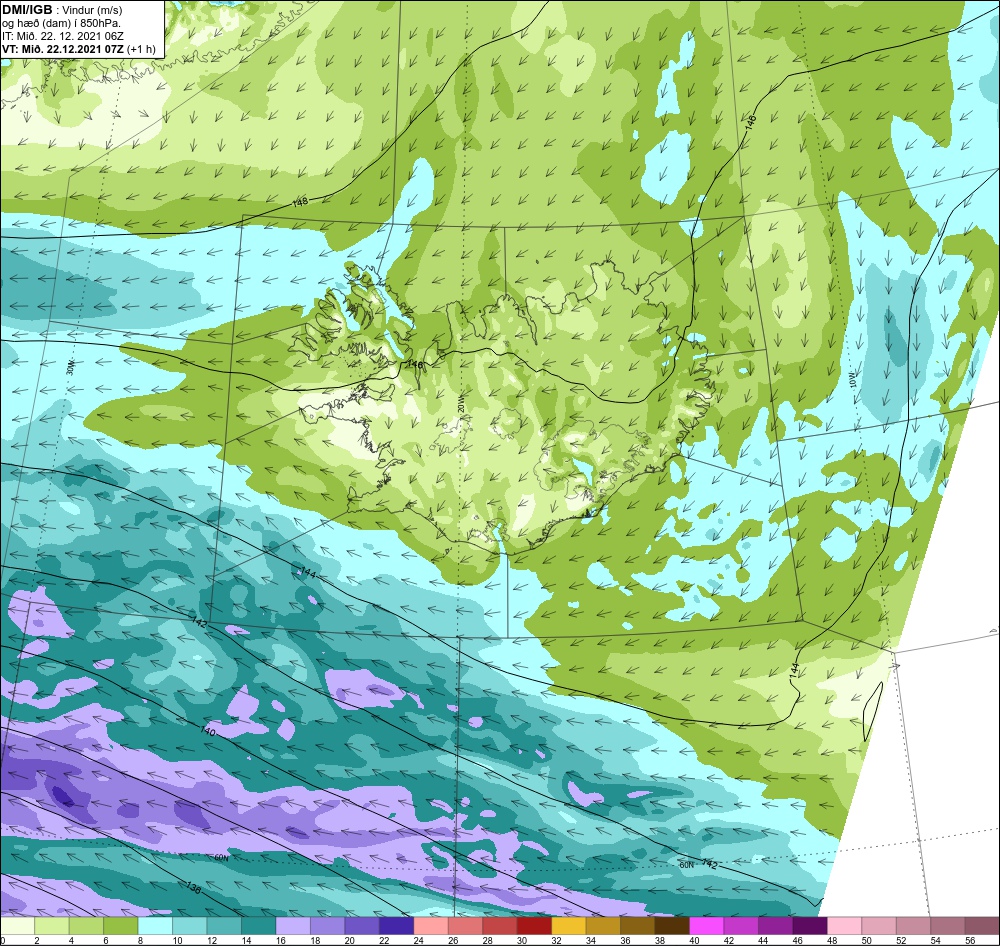Click the legend scale number '24'
This screenshot has width=1000, height=946.
(418, 940)
